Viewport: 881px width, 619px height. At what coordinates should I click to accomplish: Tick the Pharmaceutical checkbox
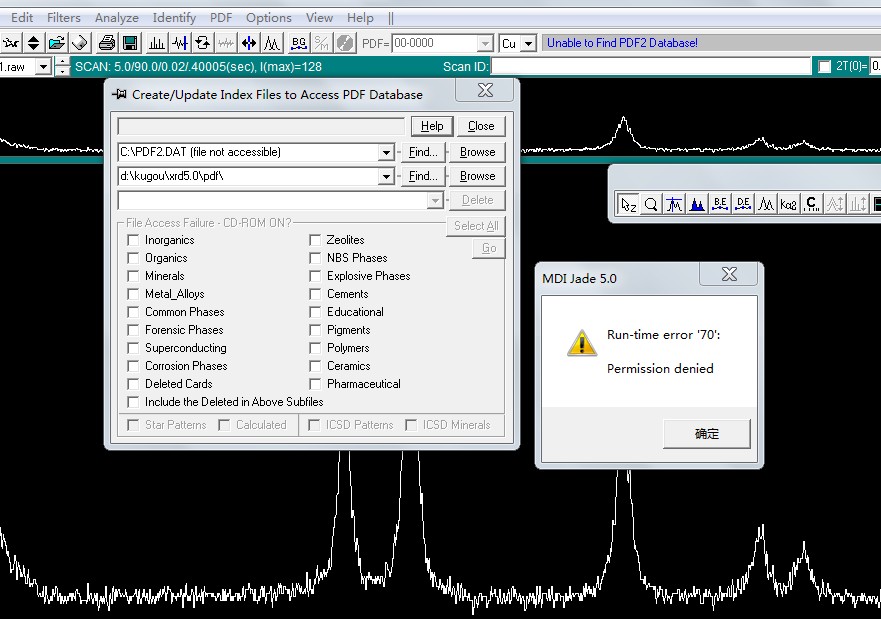click(x=315, y=384)
